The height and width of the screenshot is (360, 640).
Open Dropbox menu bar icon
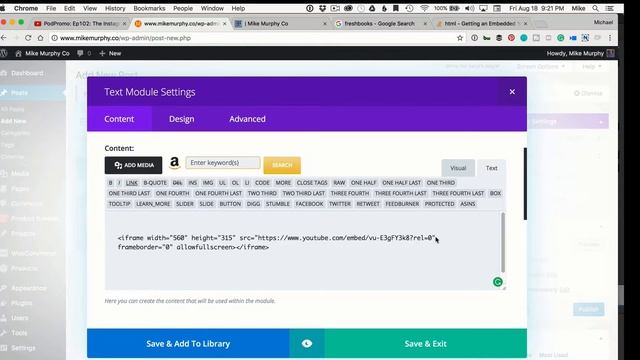(x=322, y=8)
